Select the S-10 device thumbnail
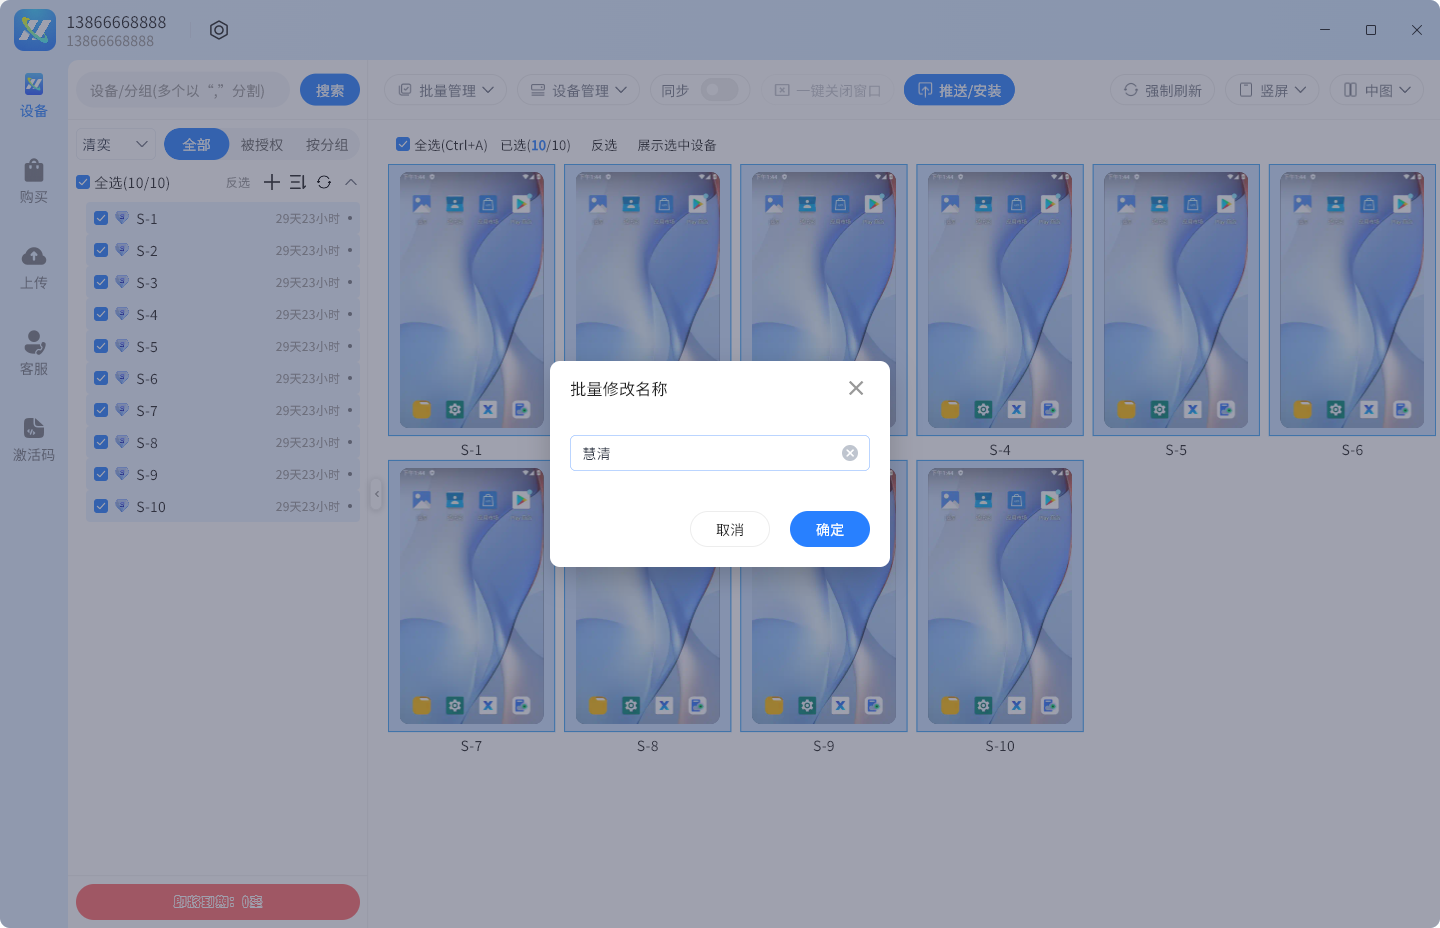Image resolution: width=1440 pixels, height=928 pixels. click(x=1000, y=596)
